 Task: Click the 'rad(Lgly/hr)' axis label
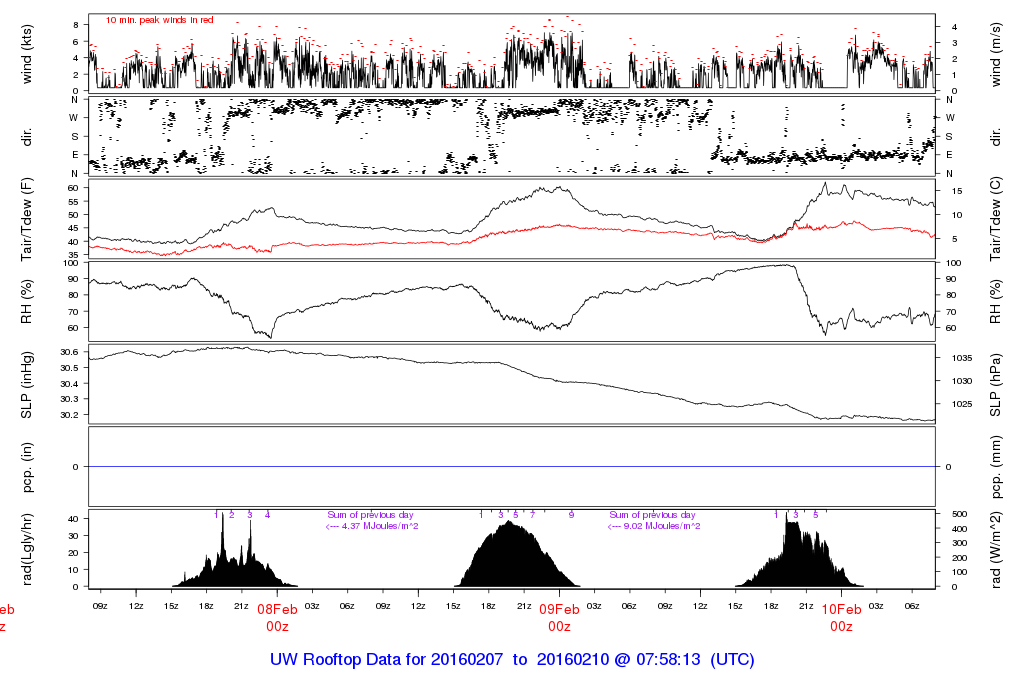tap(27, 549)
